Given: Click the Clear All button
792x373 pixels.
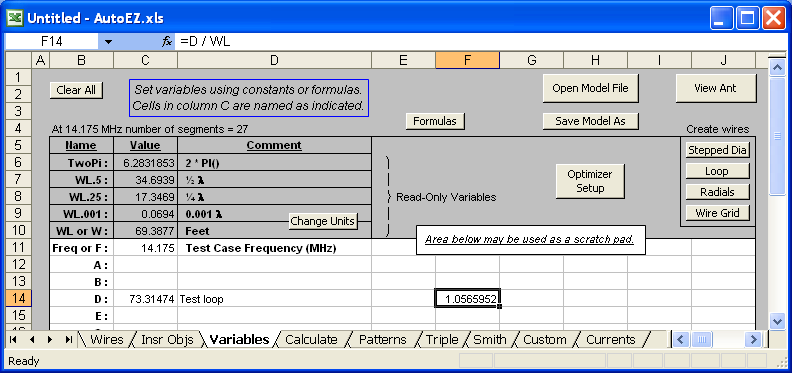Looking at the screenshot, I should [76, 90].
